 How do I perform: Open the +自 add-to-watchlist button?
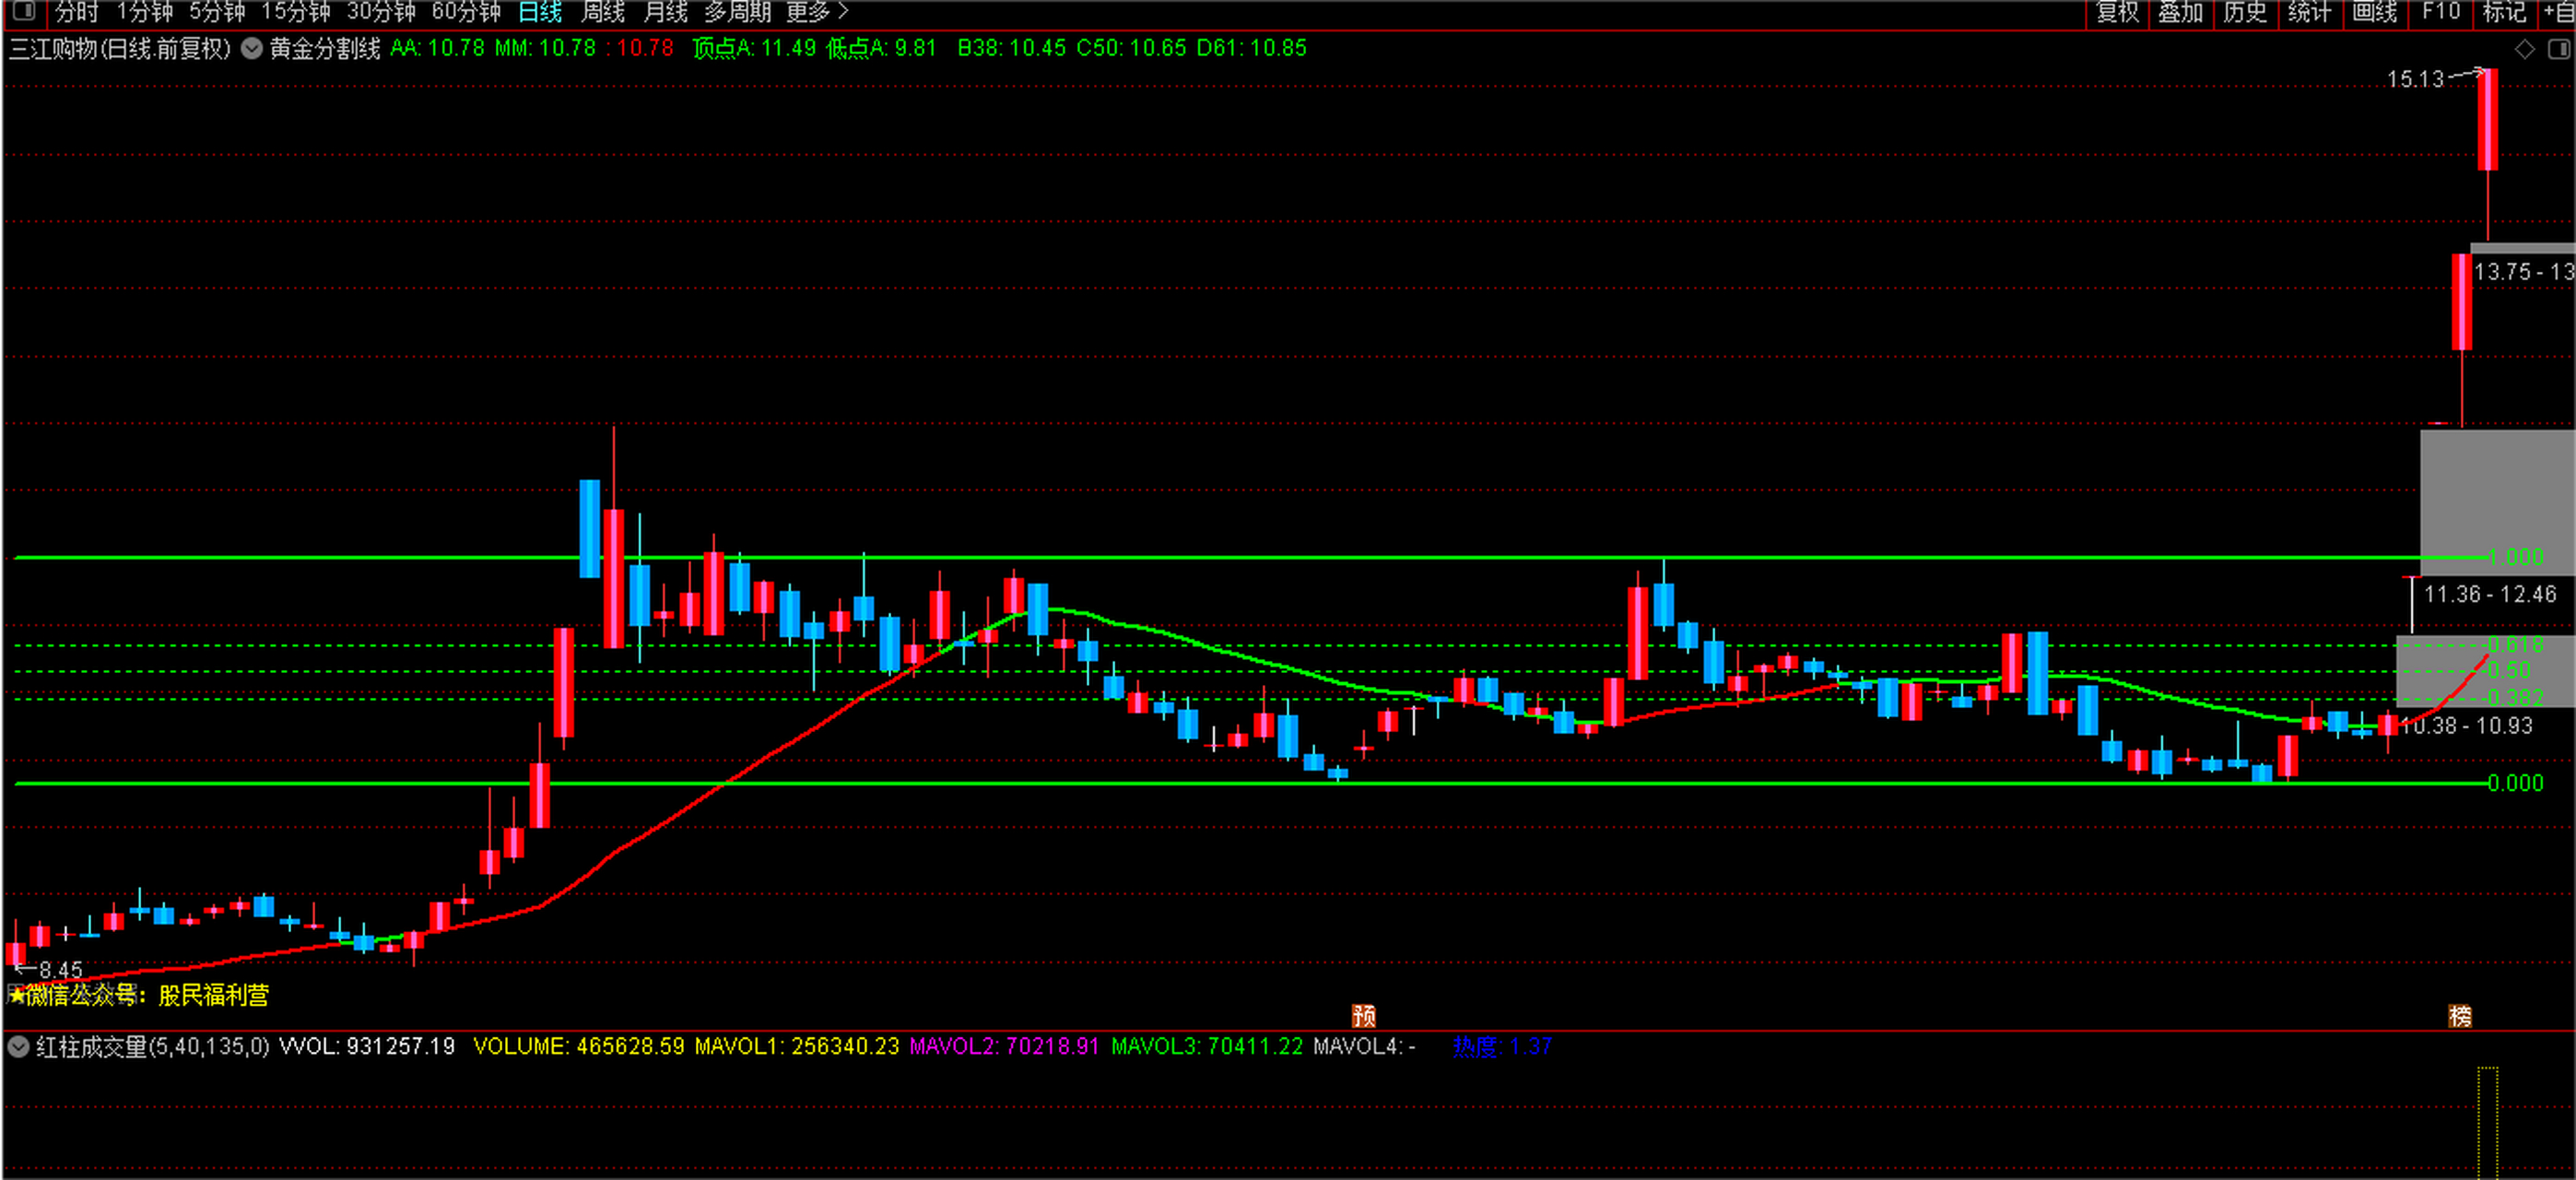2560,12
